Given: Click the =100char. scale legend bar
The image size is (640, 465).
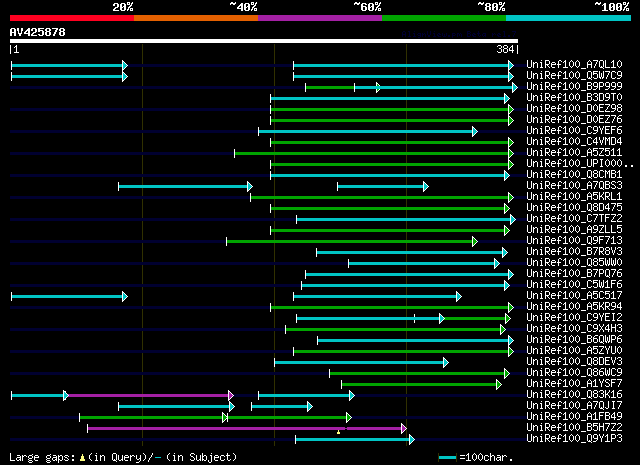Looking at the screenshot, I should tap(447, 458).
